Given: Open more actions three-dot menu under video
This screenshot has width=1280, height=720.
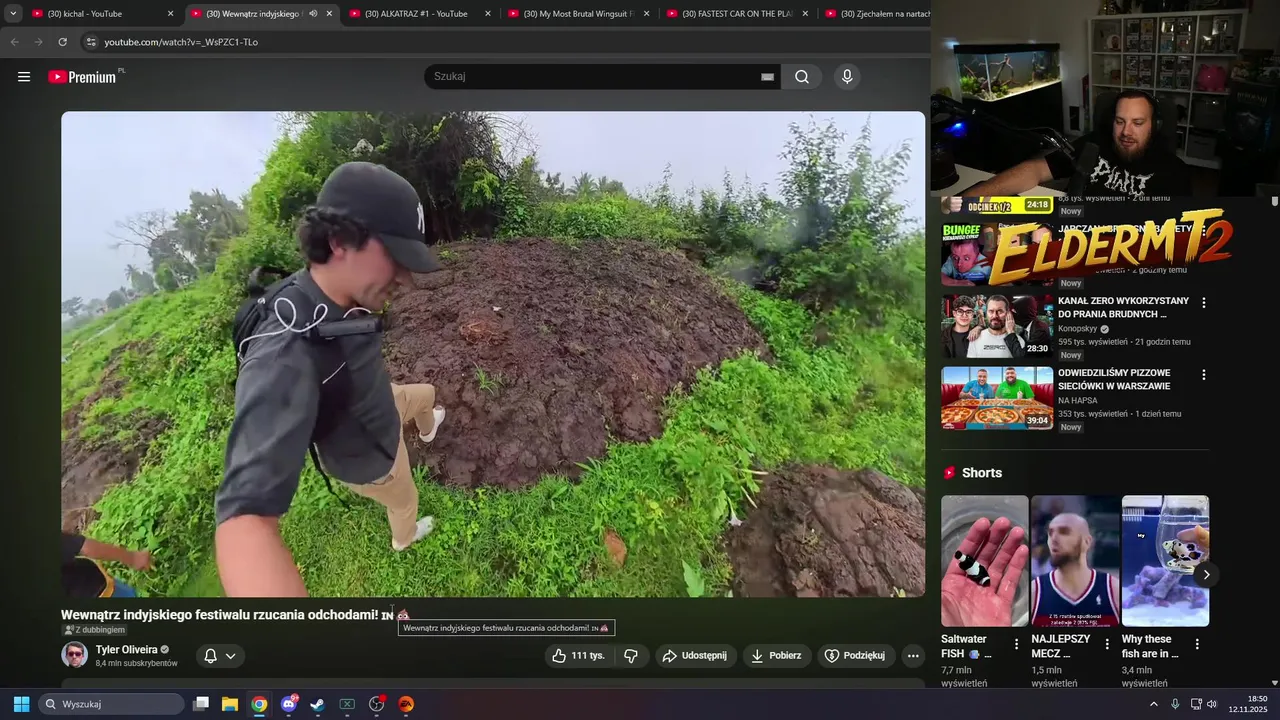Looking at the screenshot, I should coord(912,656).
